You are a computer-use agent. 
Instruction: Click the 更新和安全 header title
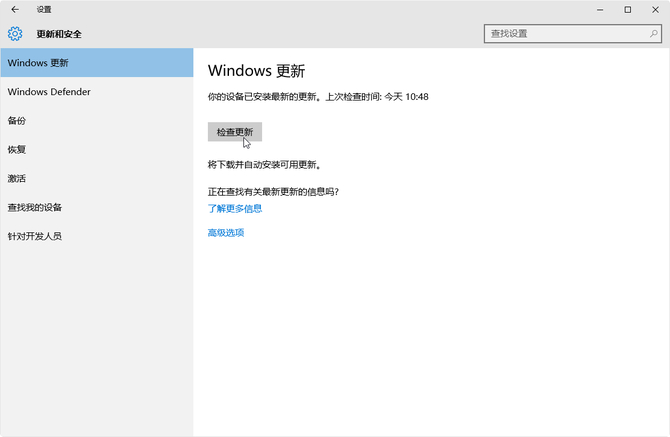pyautogui.click(x=59, y=34)
